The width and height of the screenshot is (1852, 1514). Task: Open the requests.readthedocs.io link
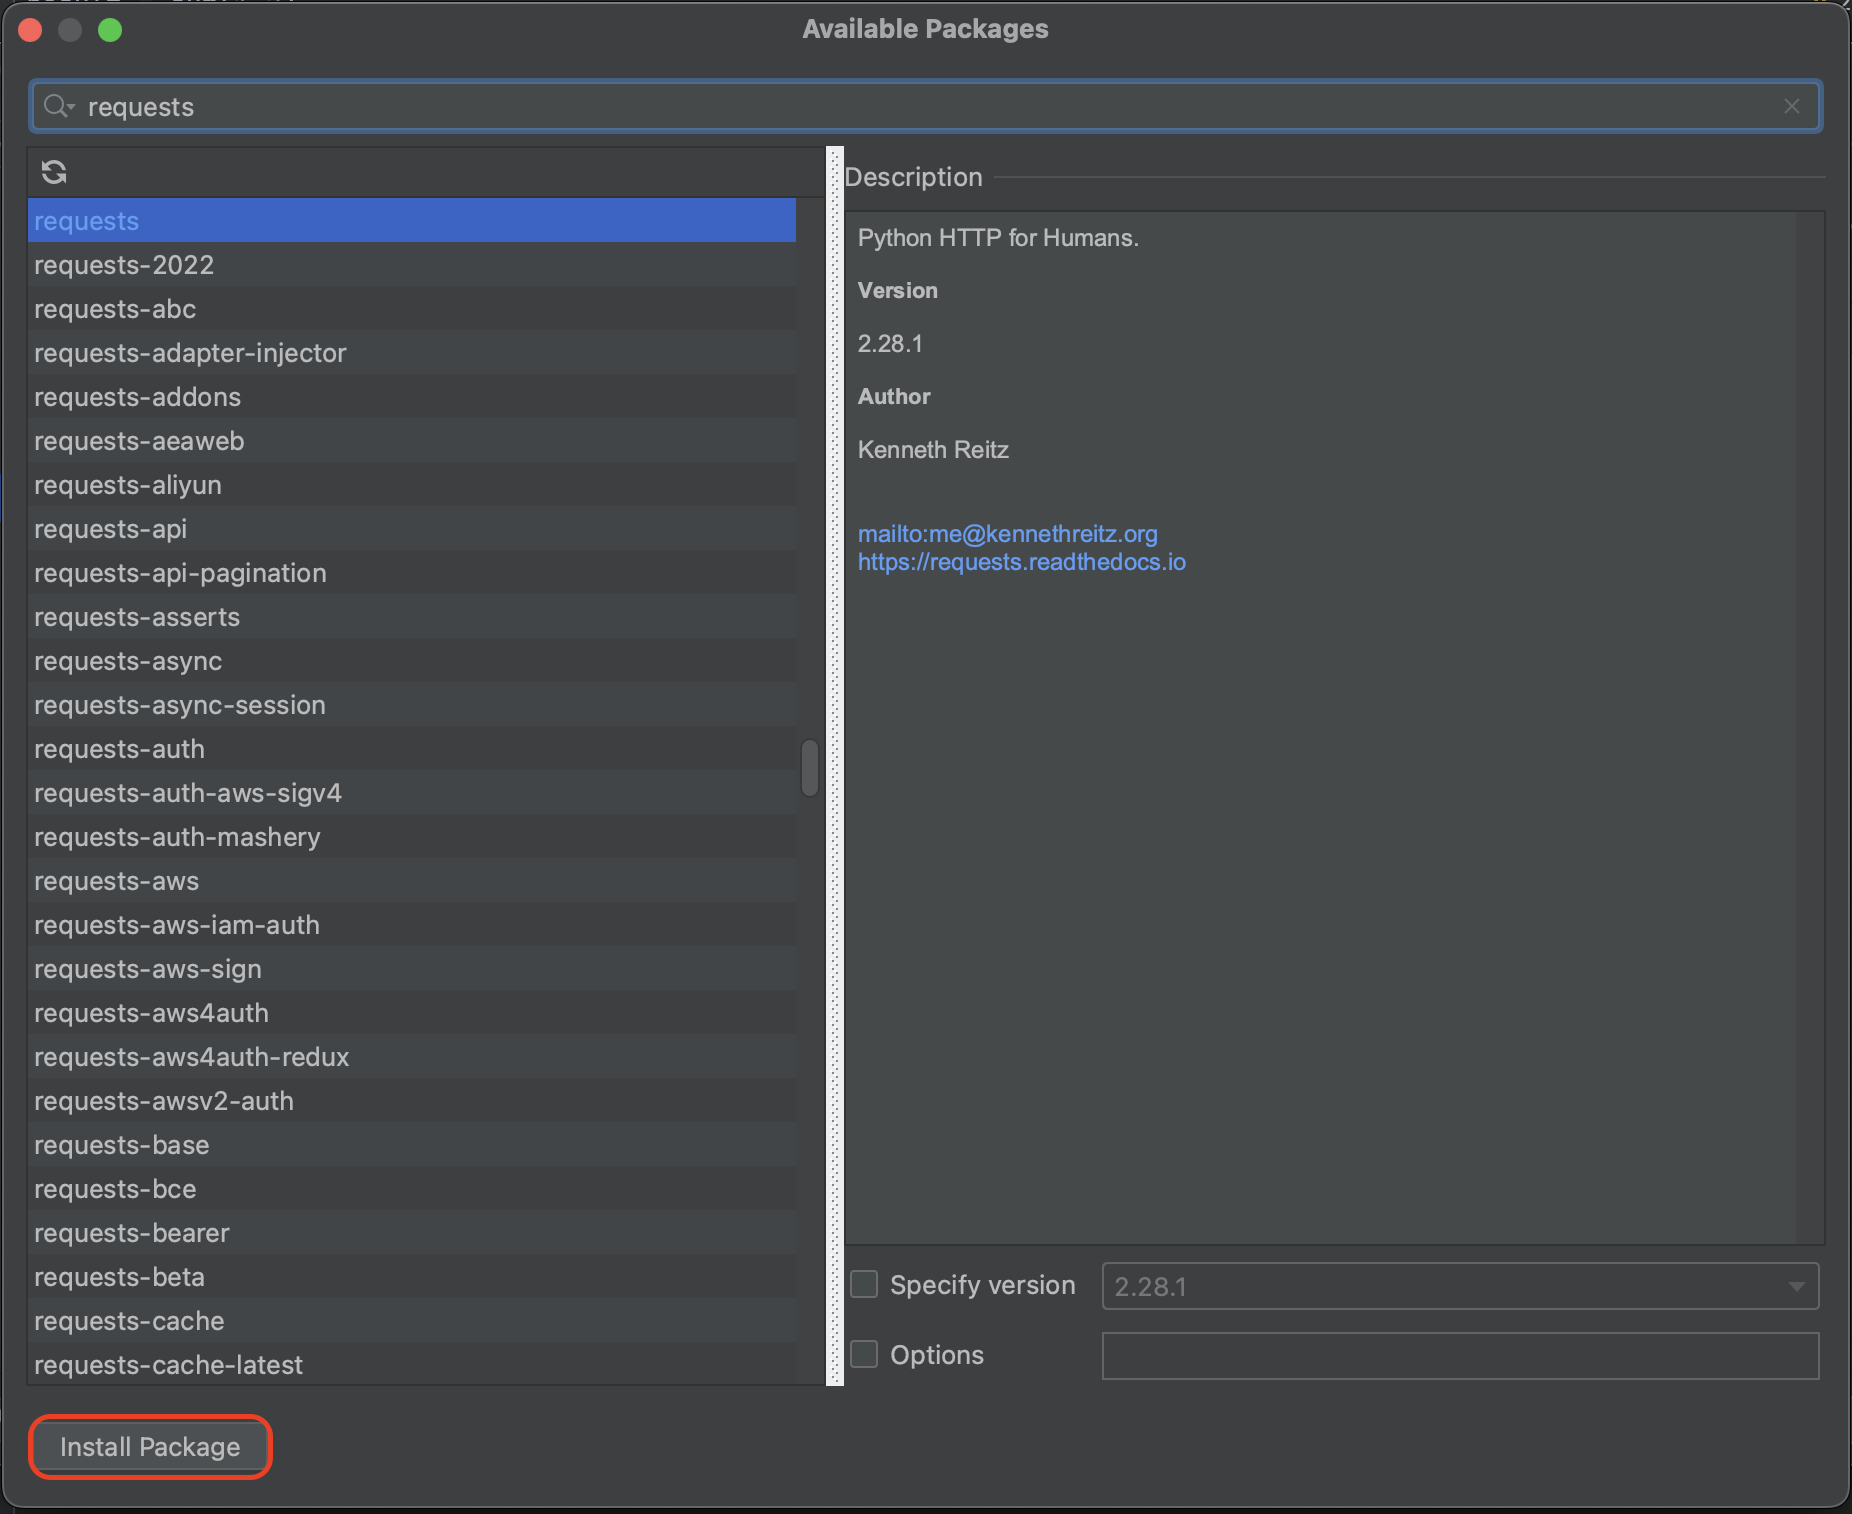point(1021,562)
